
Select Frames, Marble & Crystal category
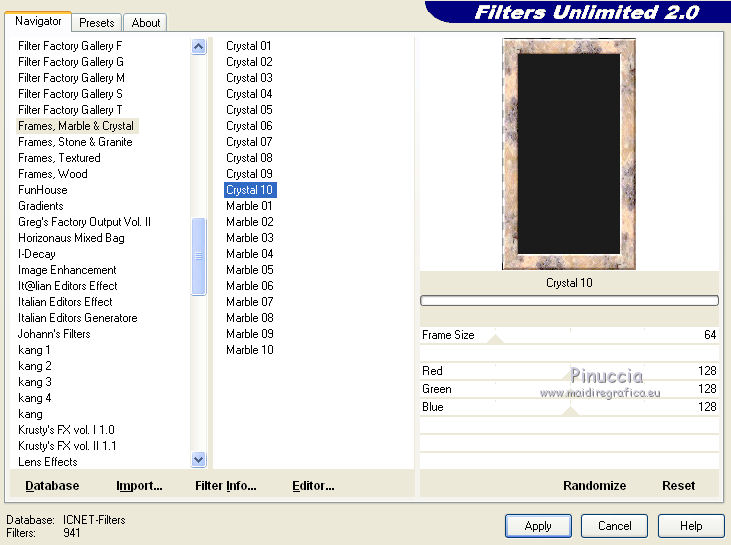pos(77,126)
